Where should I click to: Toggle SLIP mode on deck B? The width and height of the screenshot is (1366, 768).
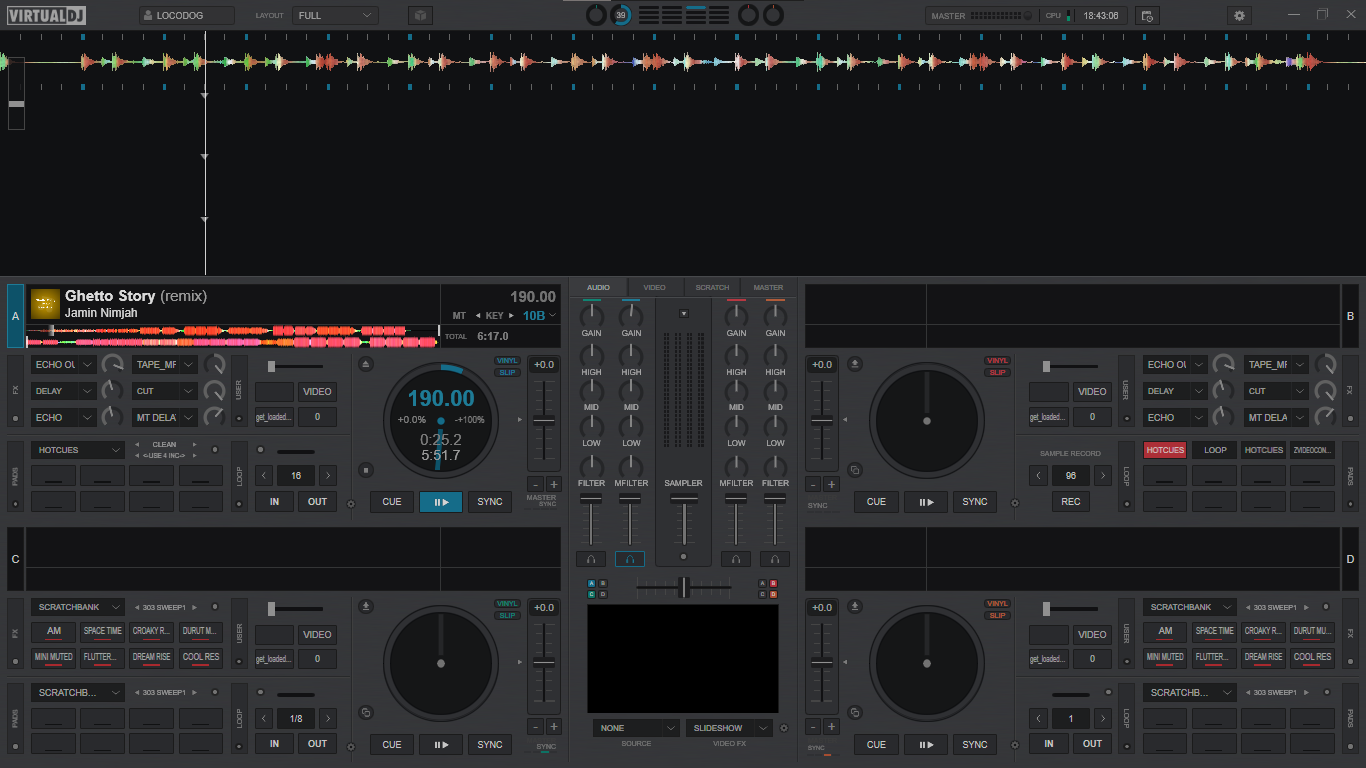(x=997, y=373)
